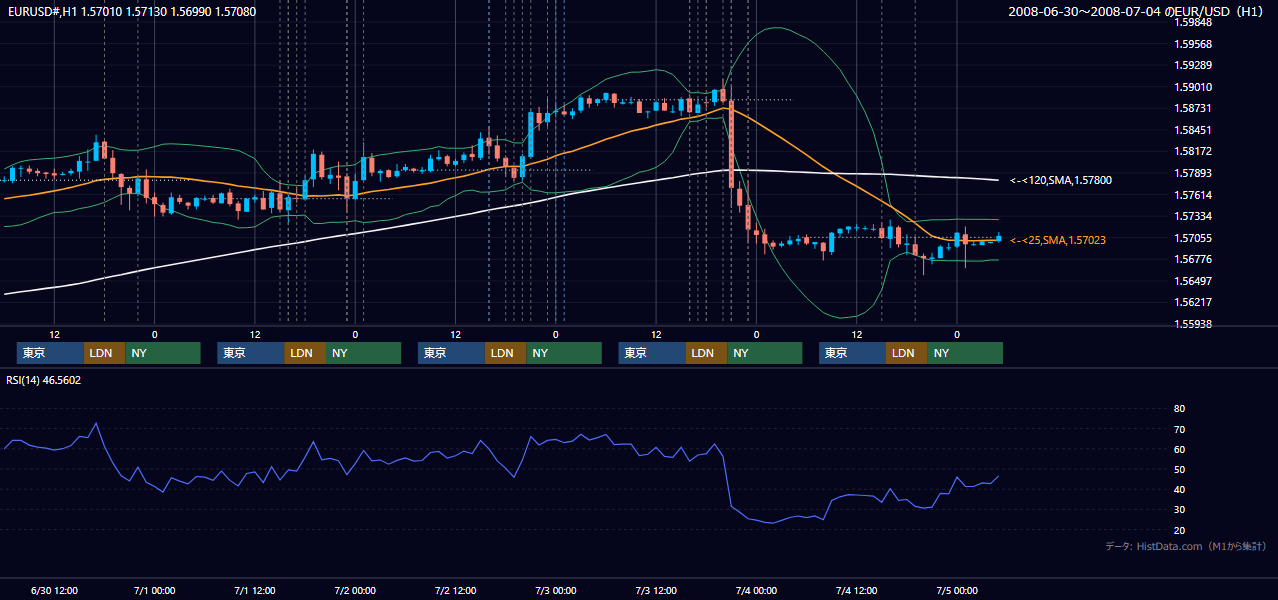
Task: Click the RSI scale value 20
Action: click(x=1179, y=530)
